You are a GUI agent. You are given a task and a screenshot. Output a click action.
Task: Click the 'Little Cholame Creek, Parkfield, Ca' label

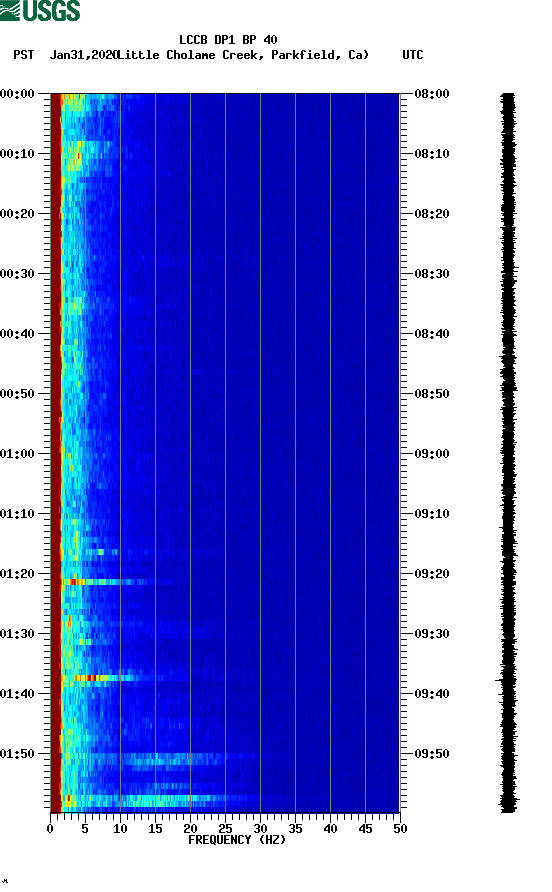[243, 55]
